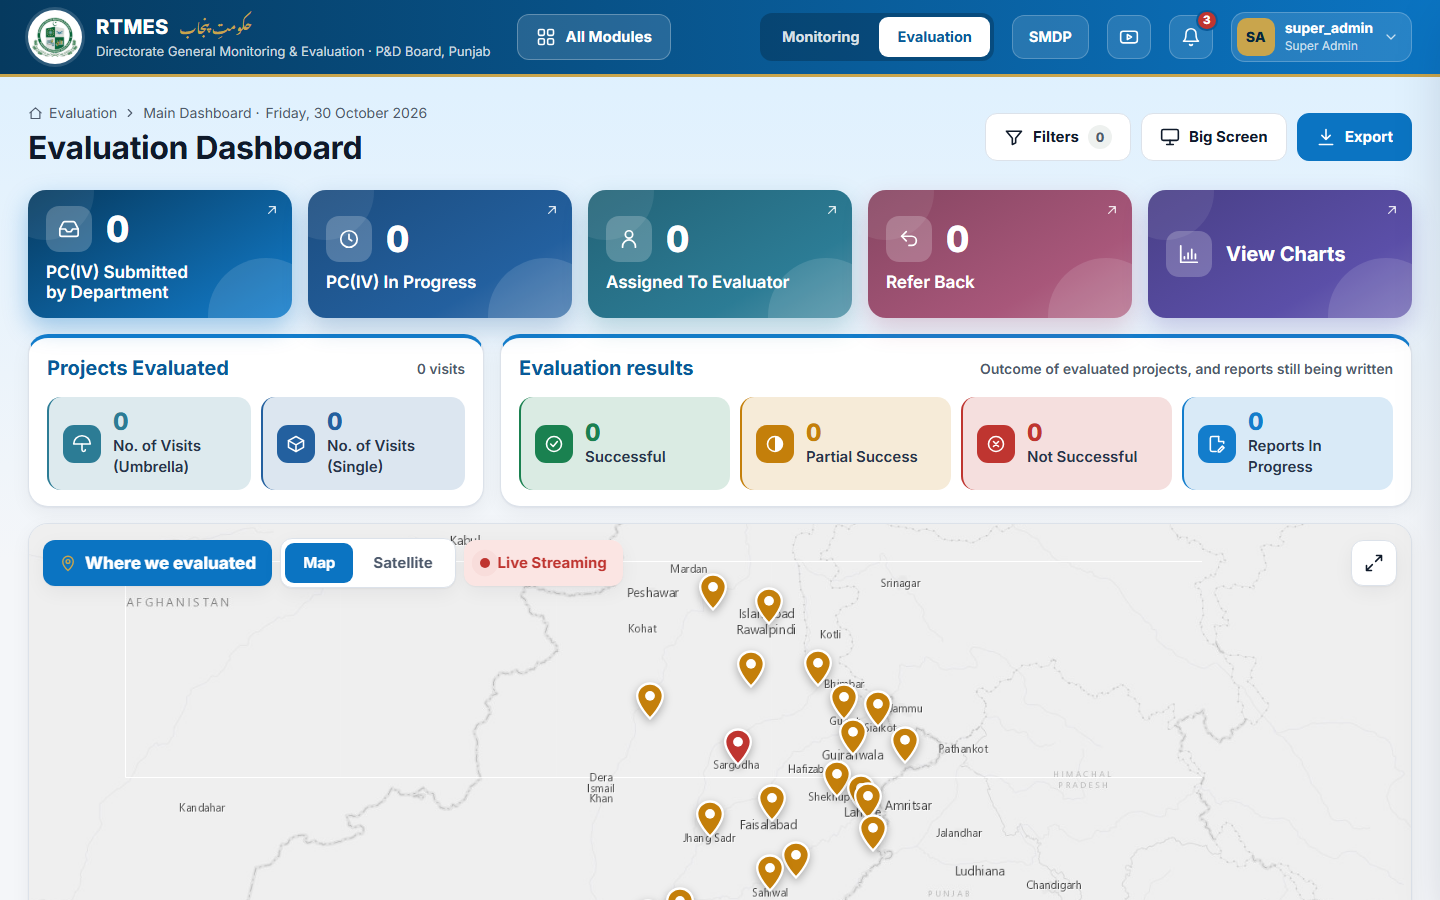Switch to the Monitoring tab
This screenshot has width=1440, height=900.
pyautogui.click(x=821, y=37)
